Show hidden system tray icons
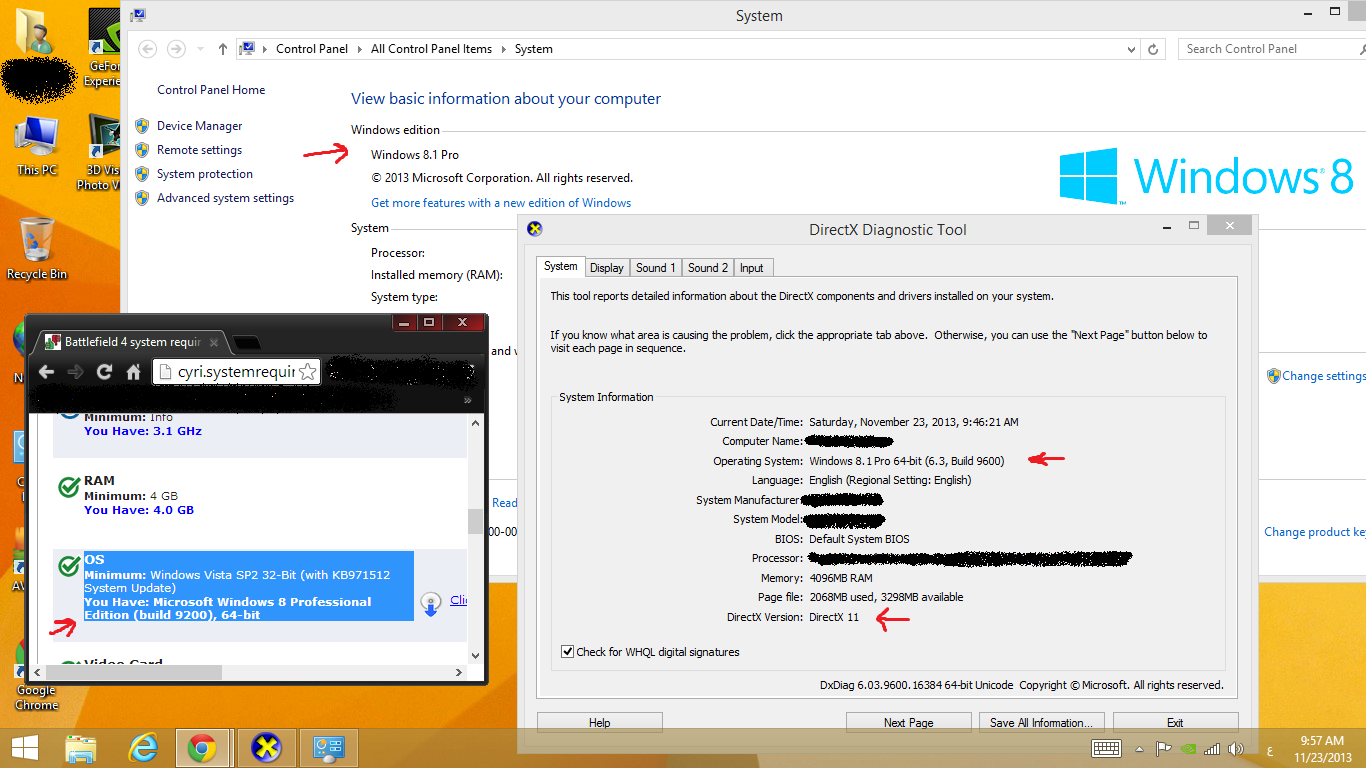The width and height of the screenshot is (1366, 768). pyautogui.click(x=1139, y=748)
